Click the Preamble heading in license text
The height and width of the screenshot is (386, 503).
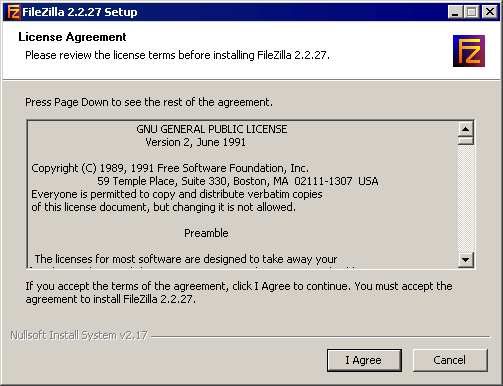pyautogui.click(x=206, y=233)
